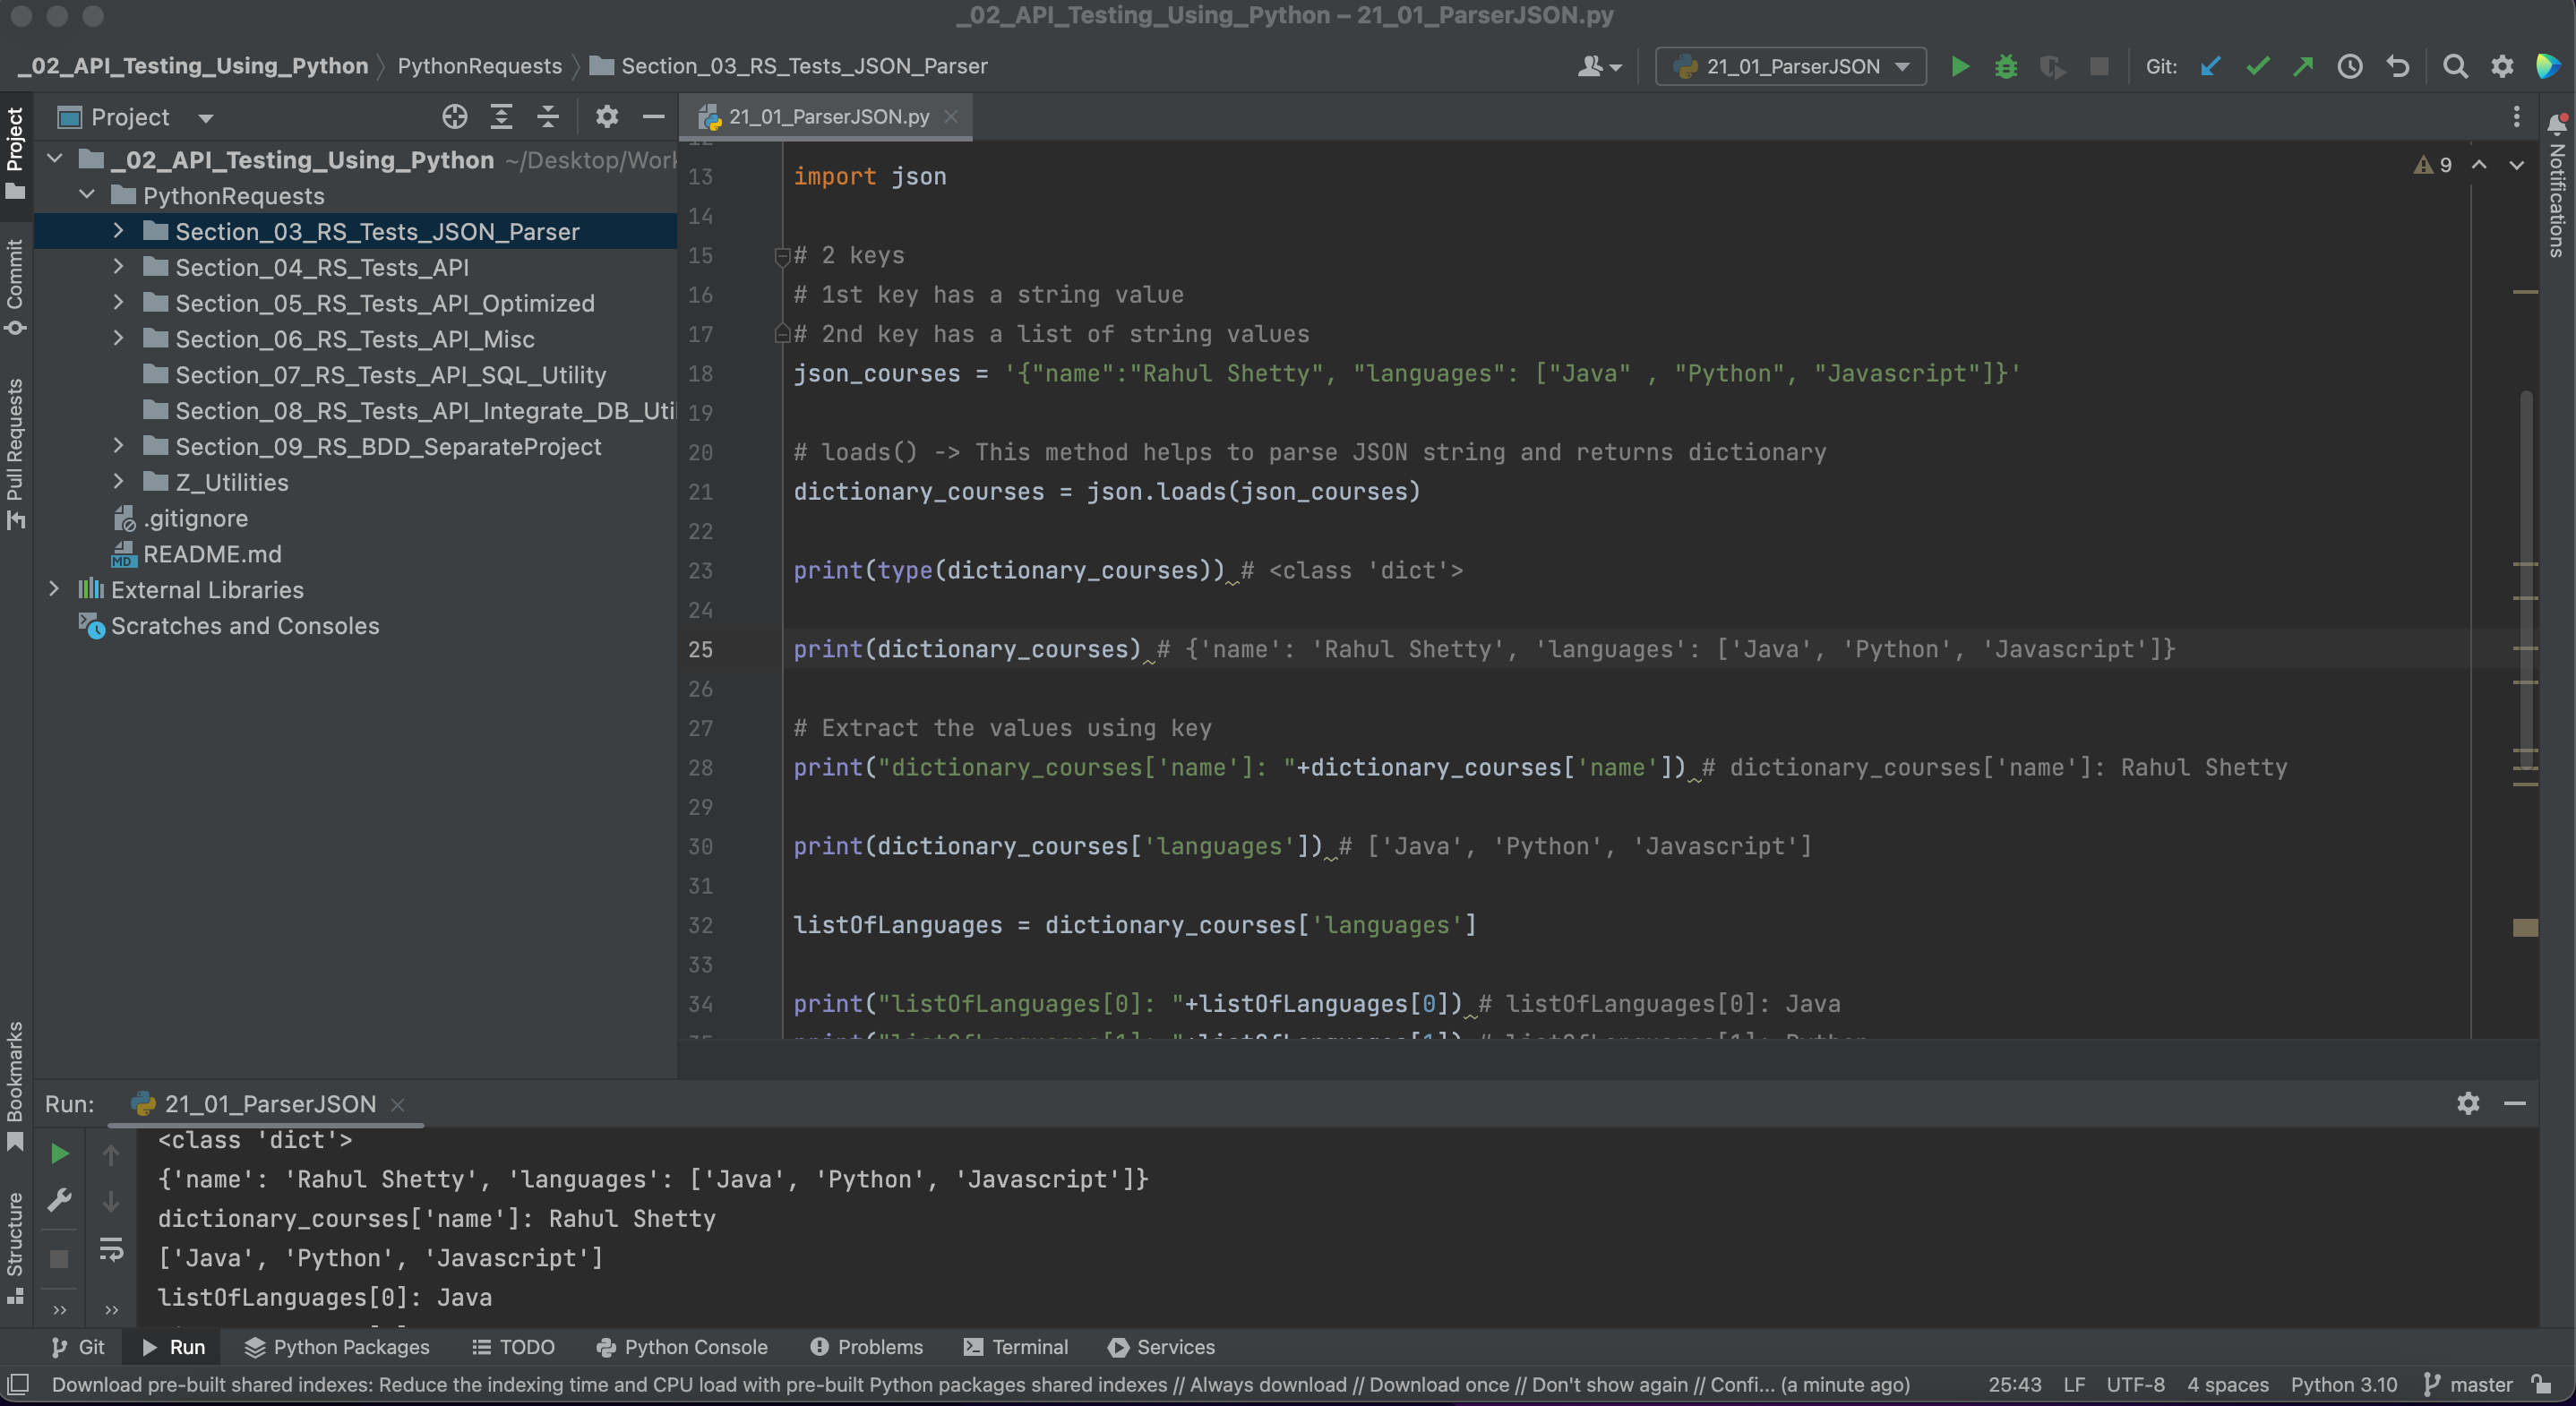The height and width of the screenshot is (1406, 2576).
Task: Toggle Pull Requests side panel
Action: point(15,453)
